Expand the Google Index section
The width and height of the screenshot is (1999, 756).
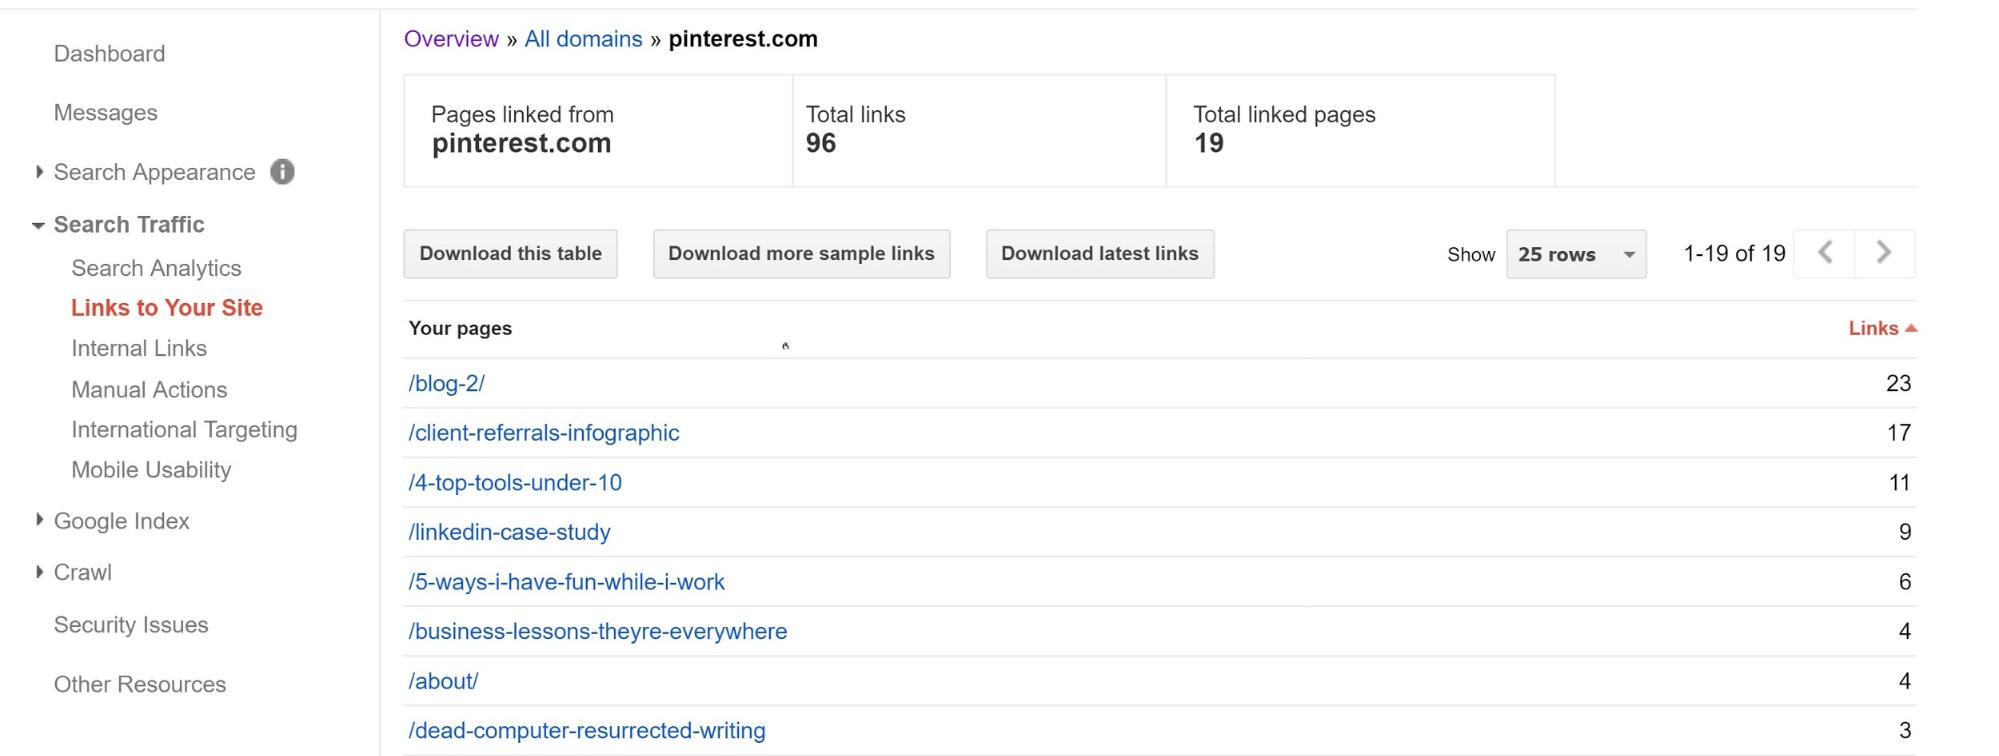pyautogui.click(x=39, y=520)
